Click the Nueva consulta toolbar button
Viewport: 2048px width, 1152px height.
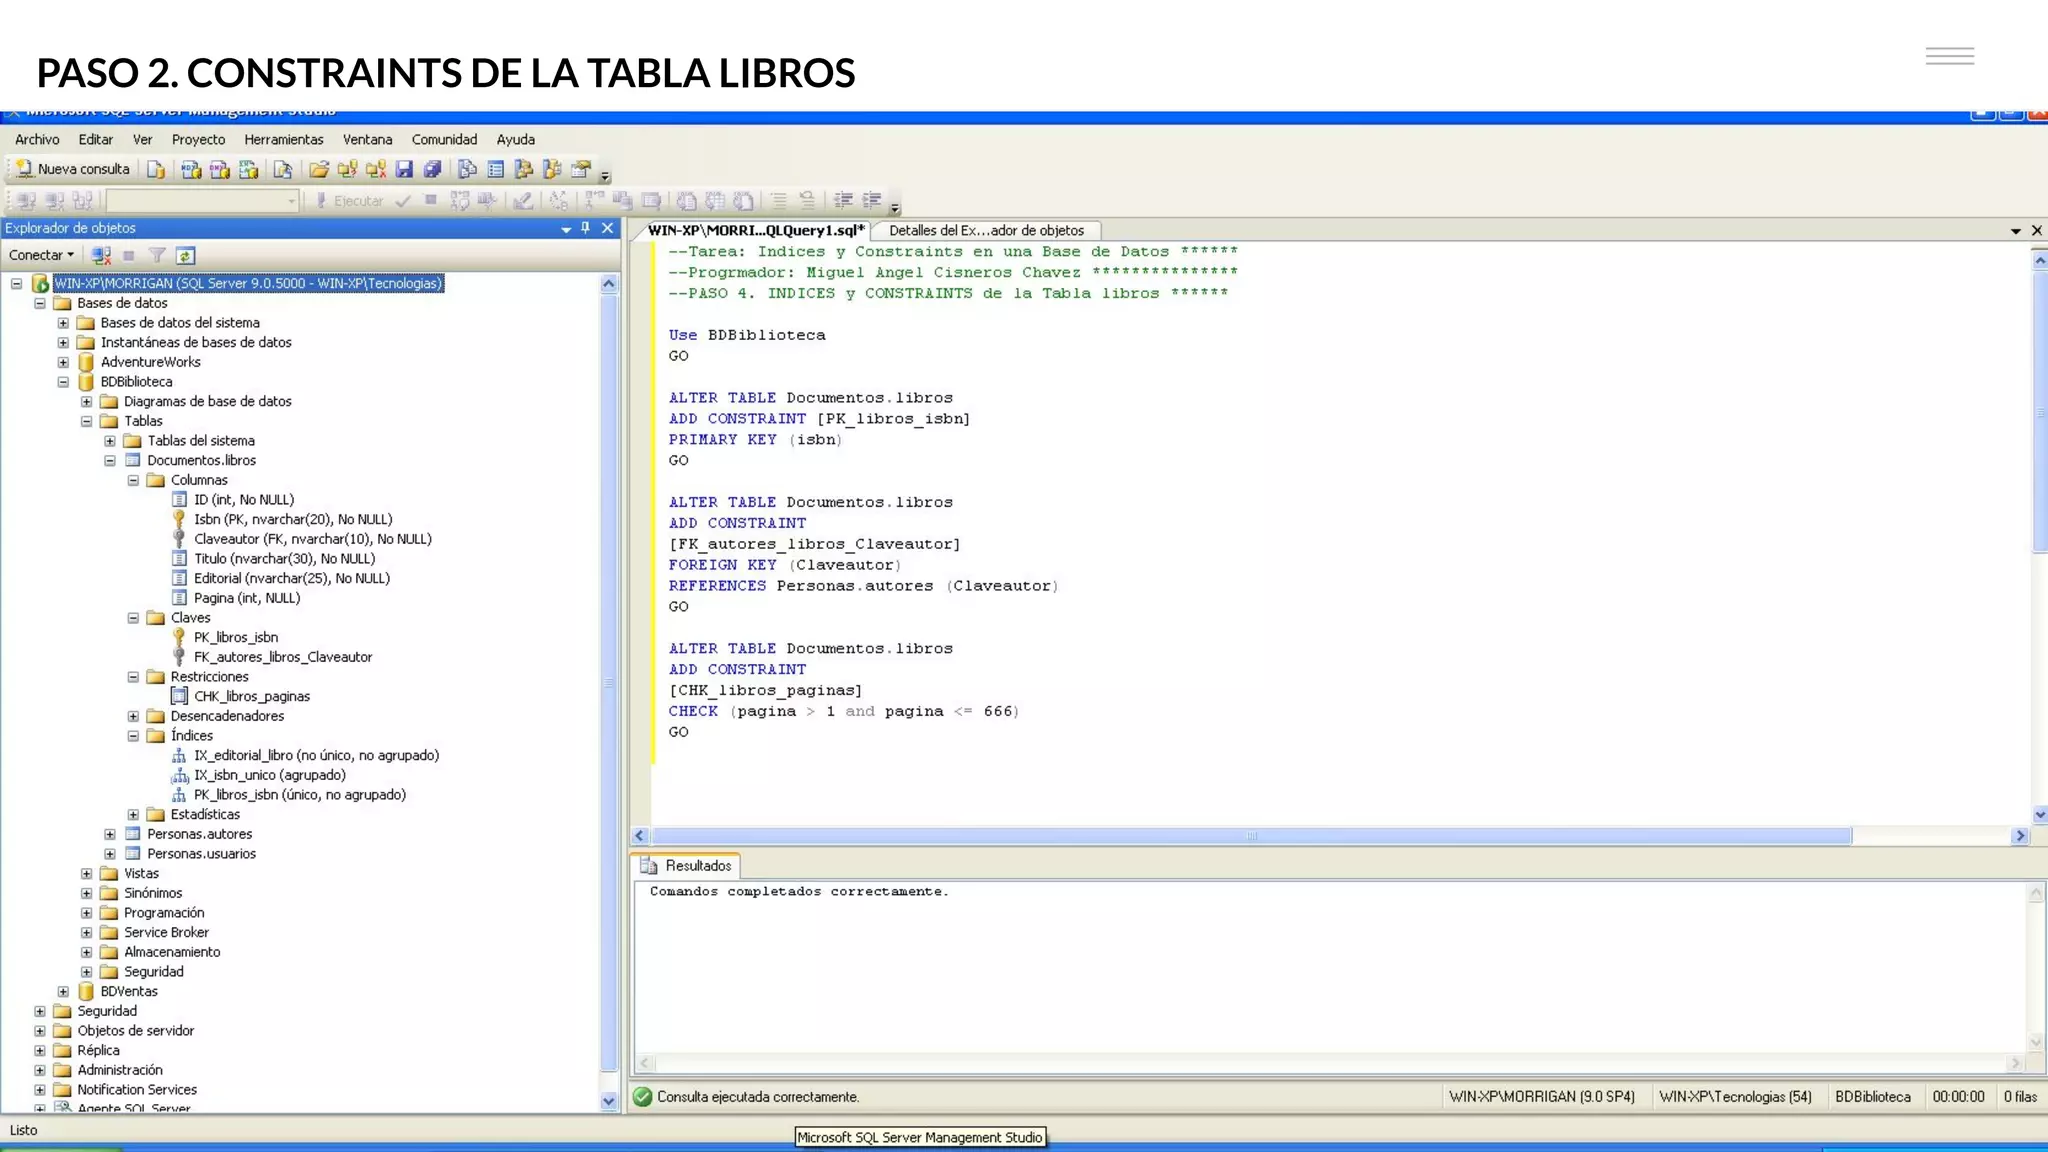(72, 169)
